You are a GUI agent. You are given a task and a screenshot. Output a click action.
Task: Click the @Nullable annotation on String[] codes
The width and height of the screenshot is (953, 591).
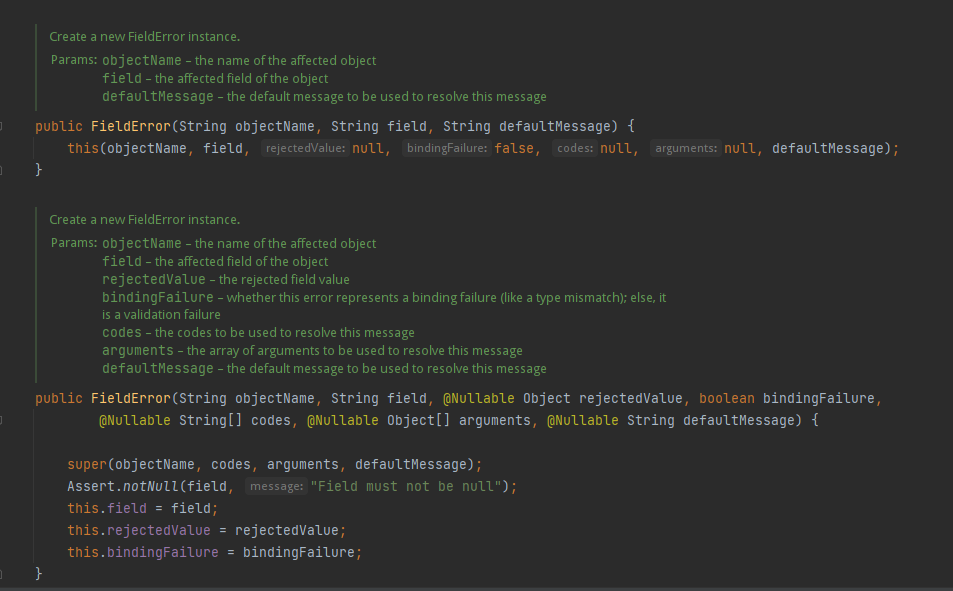click(132, 420)
